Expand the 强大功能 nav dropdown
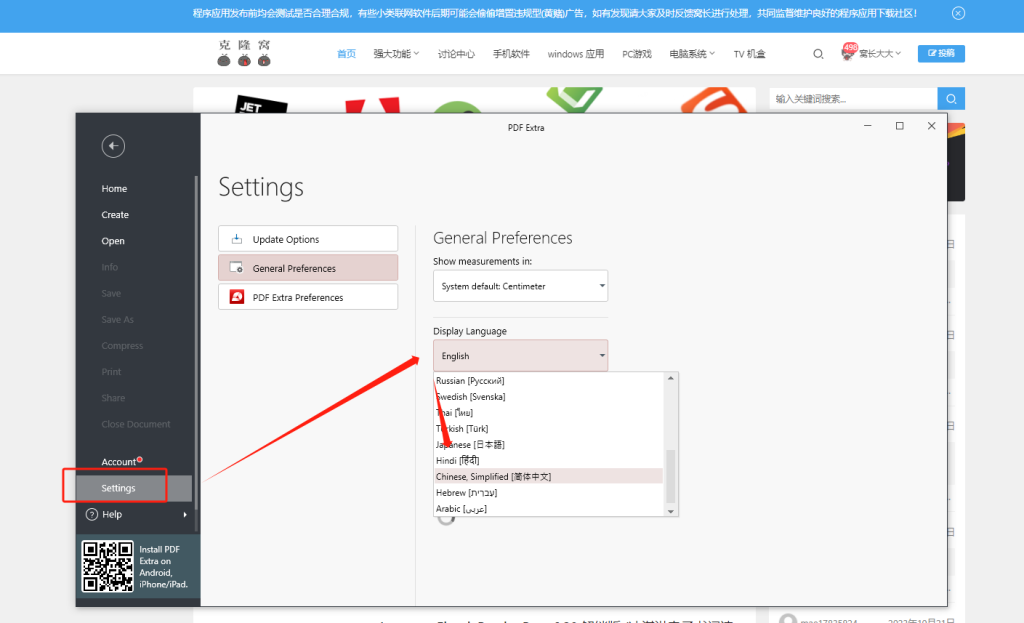The height and width of the screenshot is (623, 1024). coord(396,54)
